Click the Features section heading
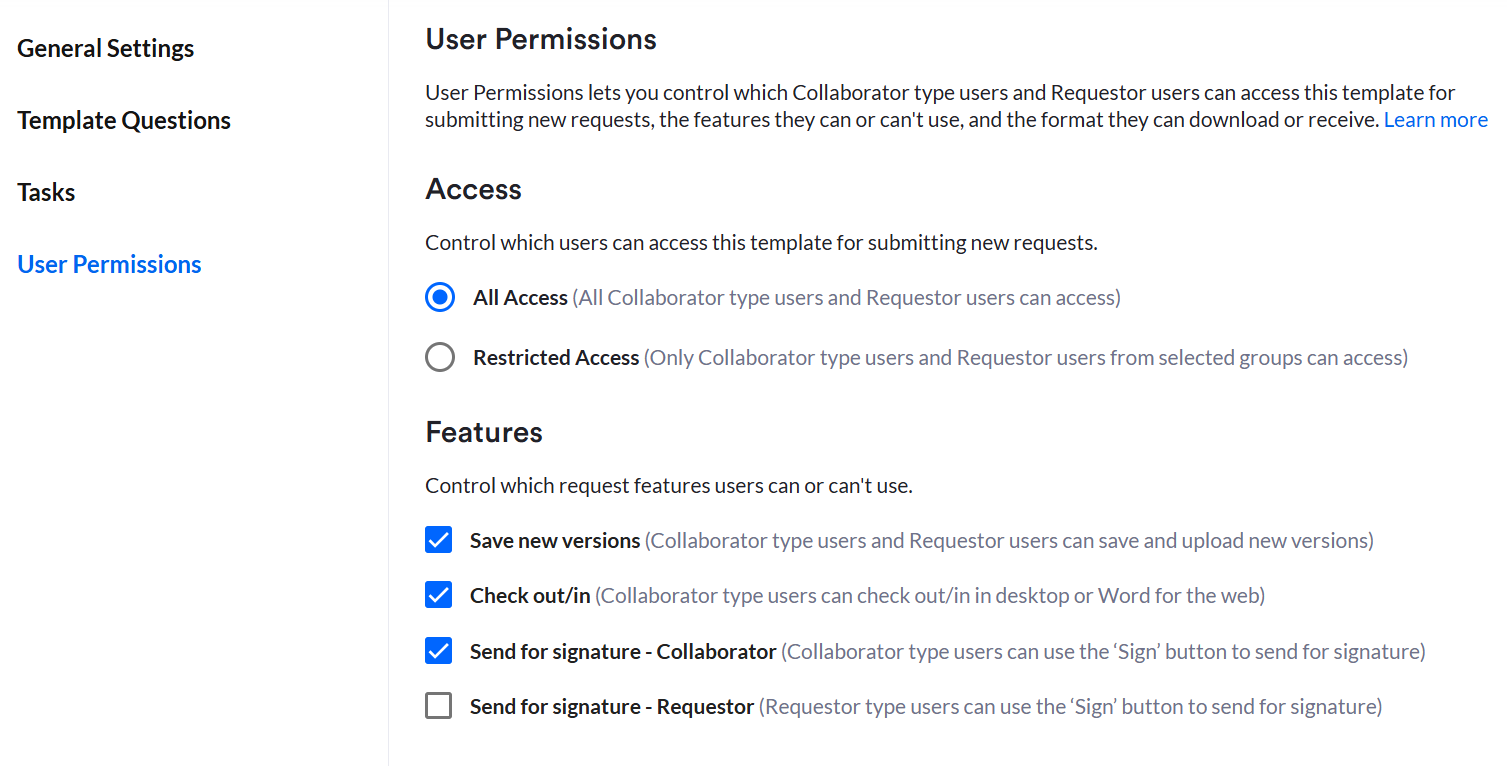 484,432
